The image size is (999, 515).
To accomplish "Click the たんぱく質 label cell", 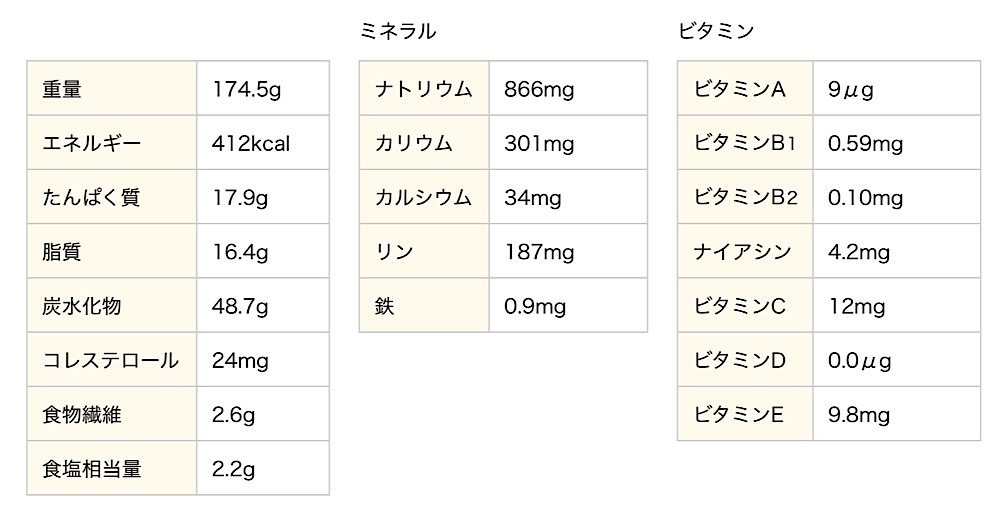I will (x=111, y=197).
